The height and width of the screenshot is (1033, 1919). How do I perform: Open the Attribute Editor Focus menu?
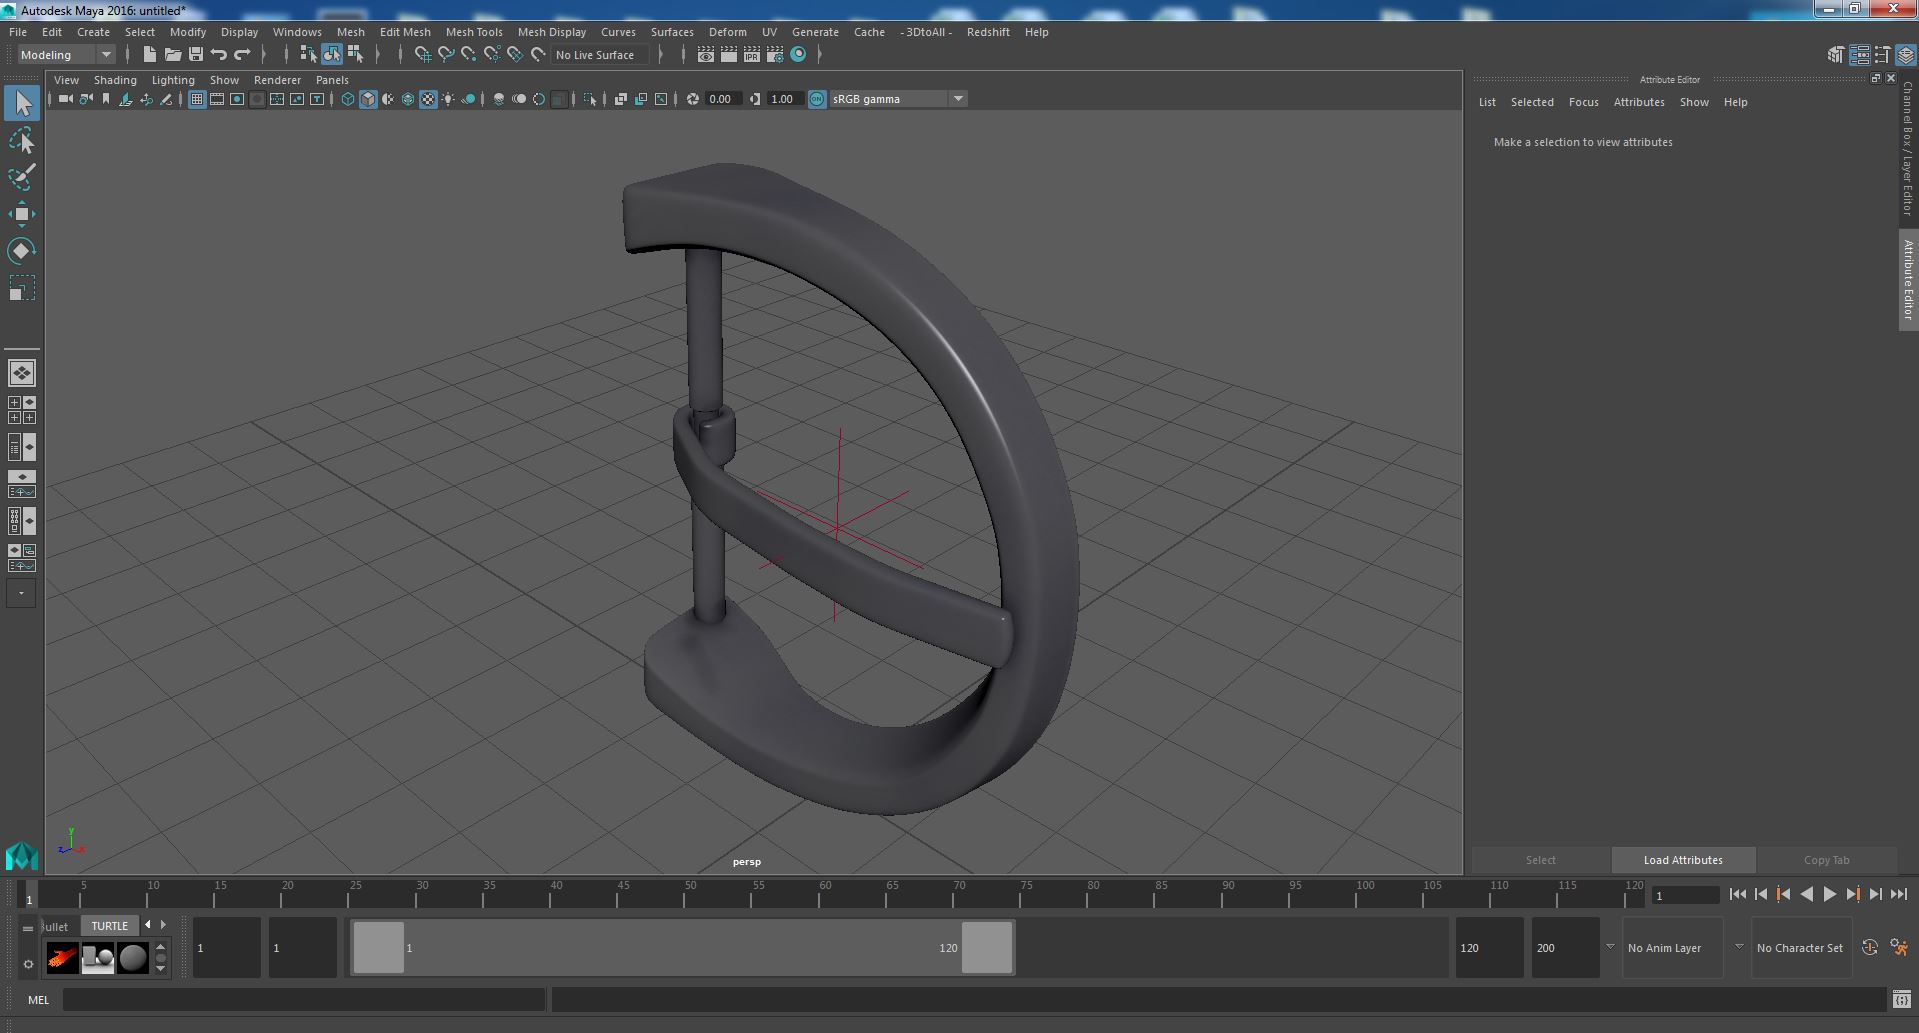coord(1583,102)
